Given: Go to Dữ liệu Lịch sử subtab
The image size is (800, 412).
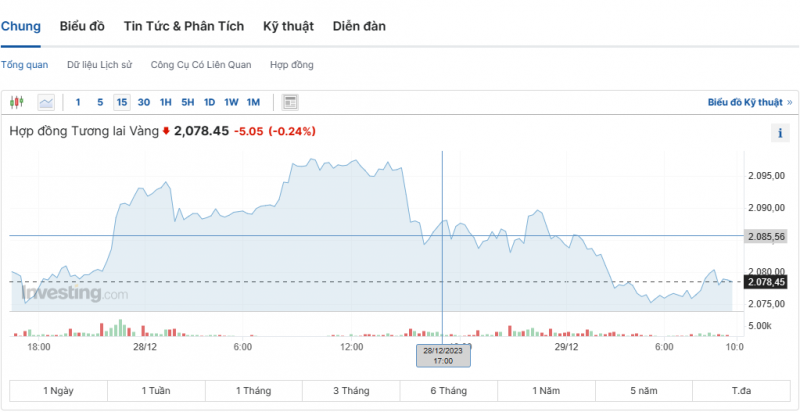Looking at the screenshot, I should tap(99, 65).
